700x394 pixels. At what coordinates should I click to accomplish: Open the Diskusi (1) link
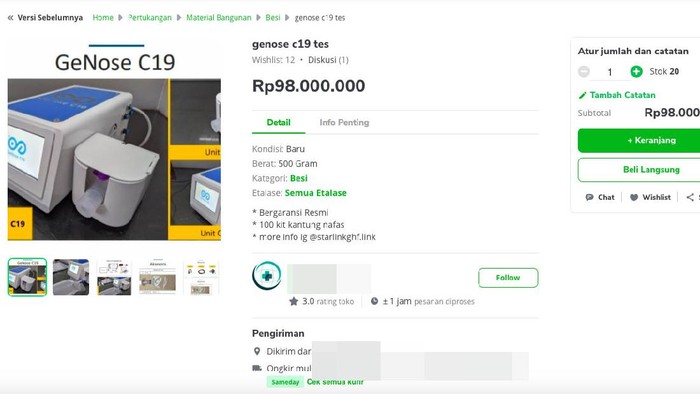coord(328,60)
